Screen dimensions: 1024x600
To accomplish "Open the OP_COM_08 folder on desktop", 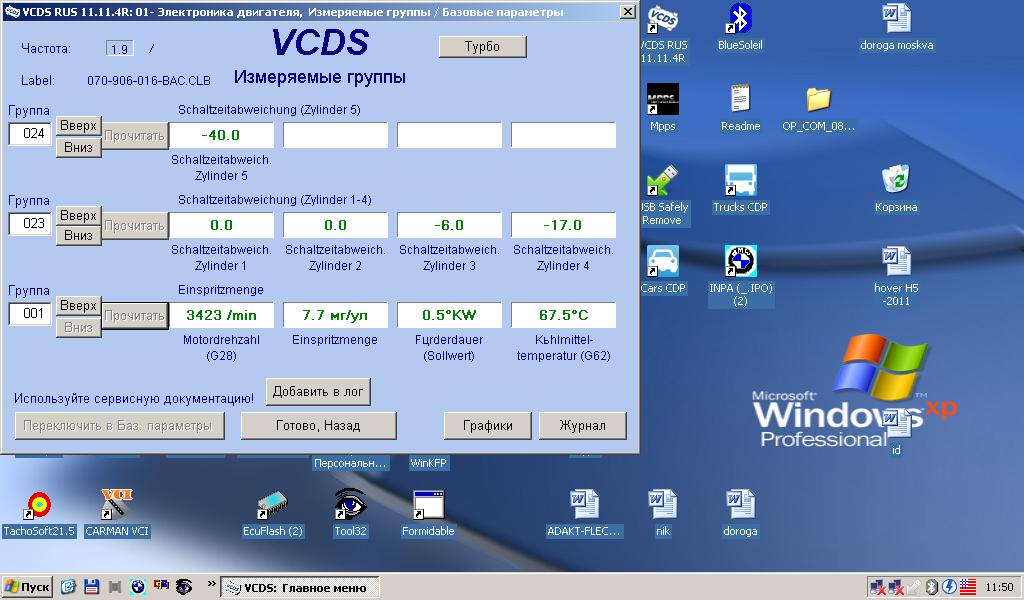I will tap(818, 108).
